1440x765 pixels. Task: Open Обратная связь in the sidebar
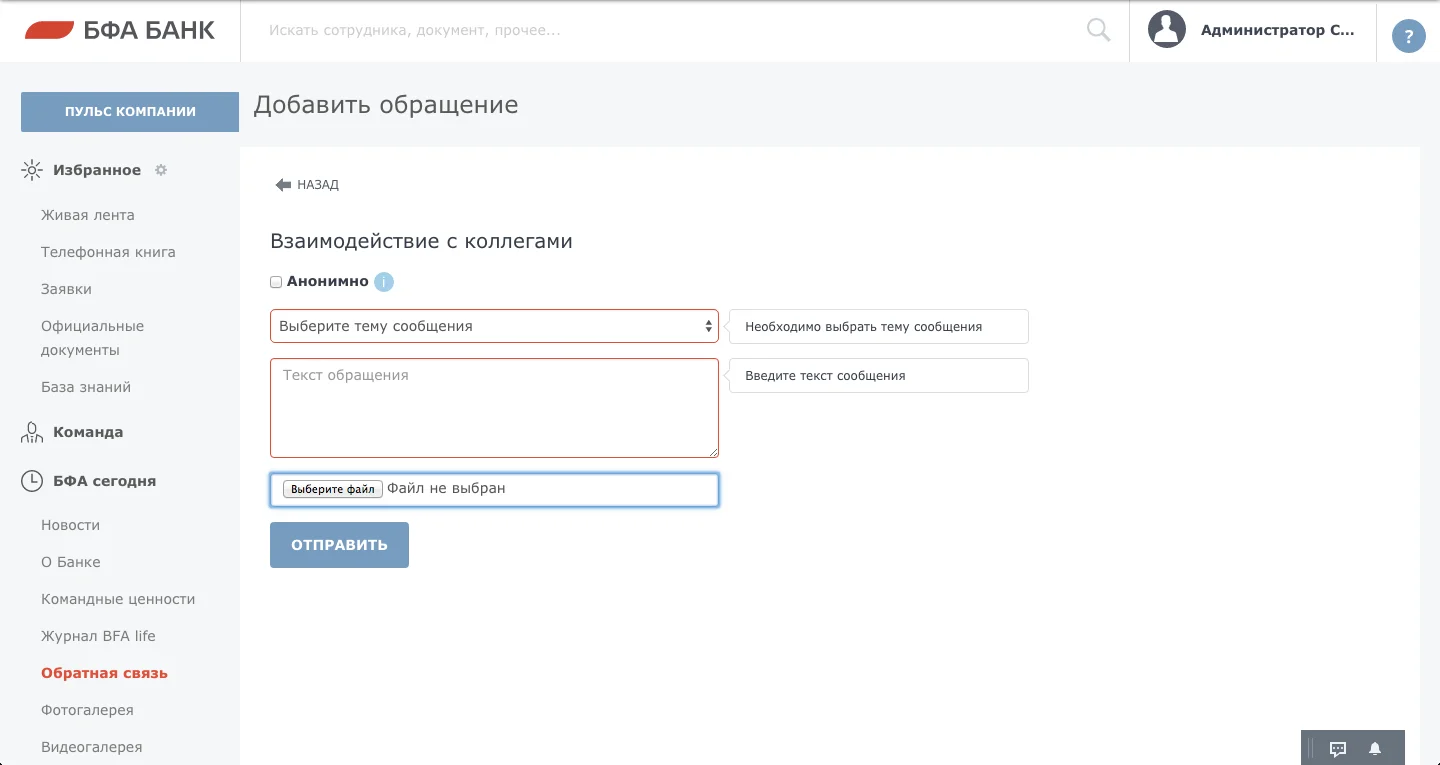coord(104,673)
